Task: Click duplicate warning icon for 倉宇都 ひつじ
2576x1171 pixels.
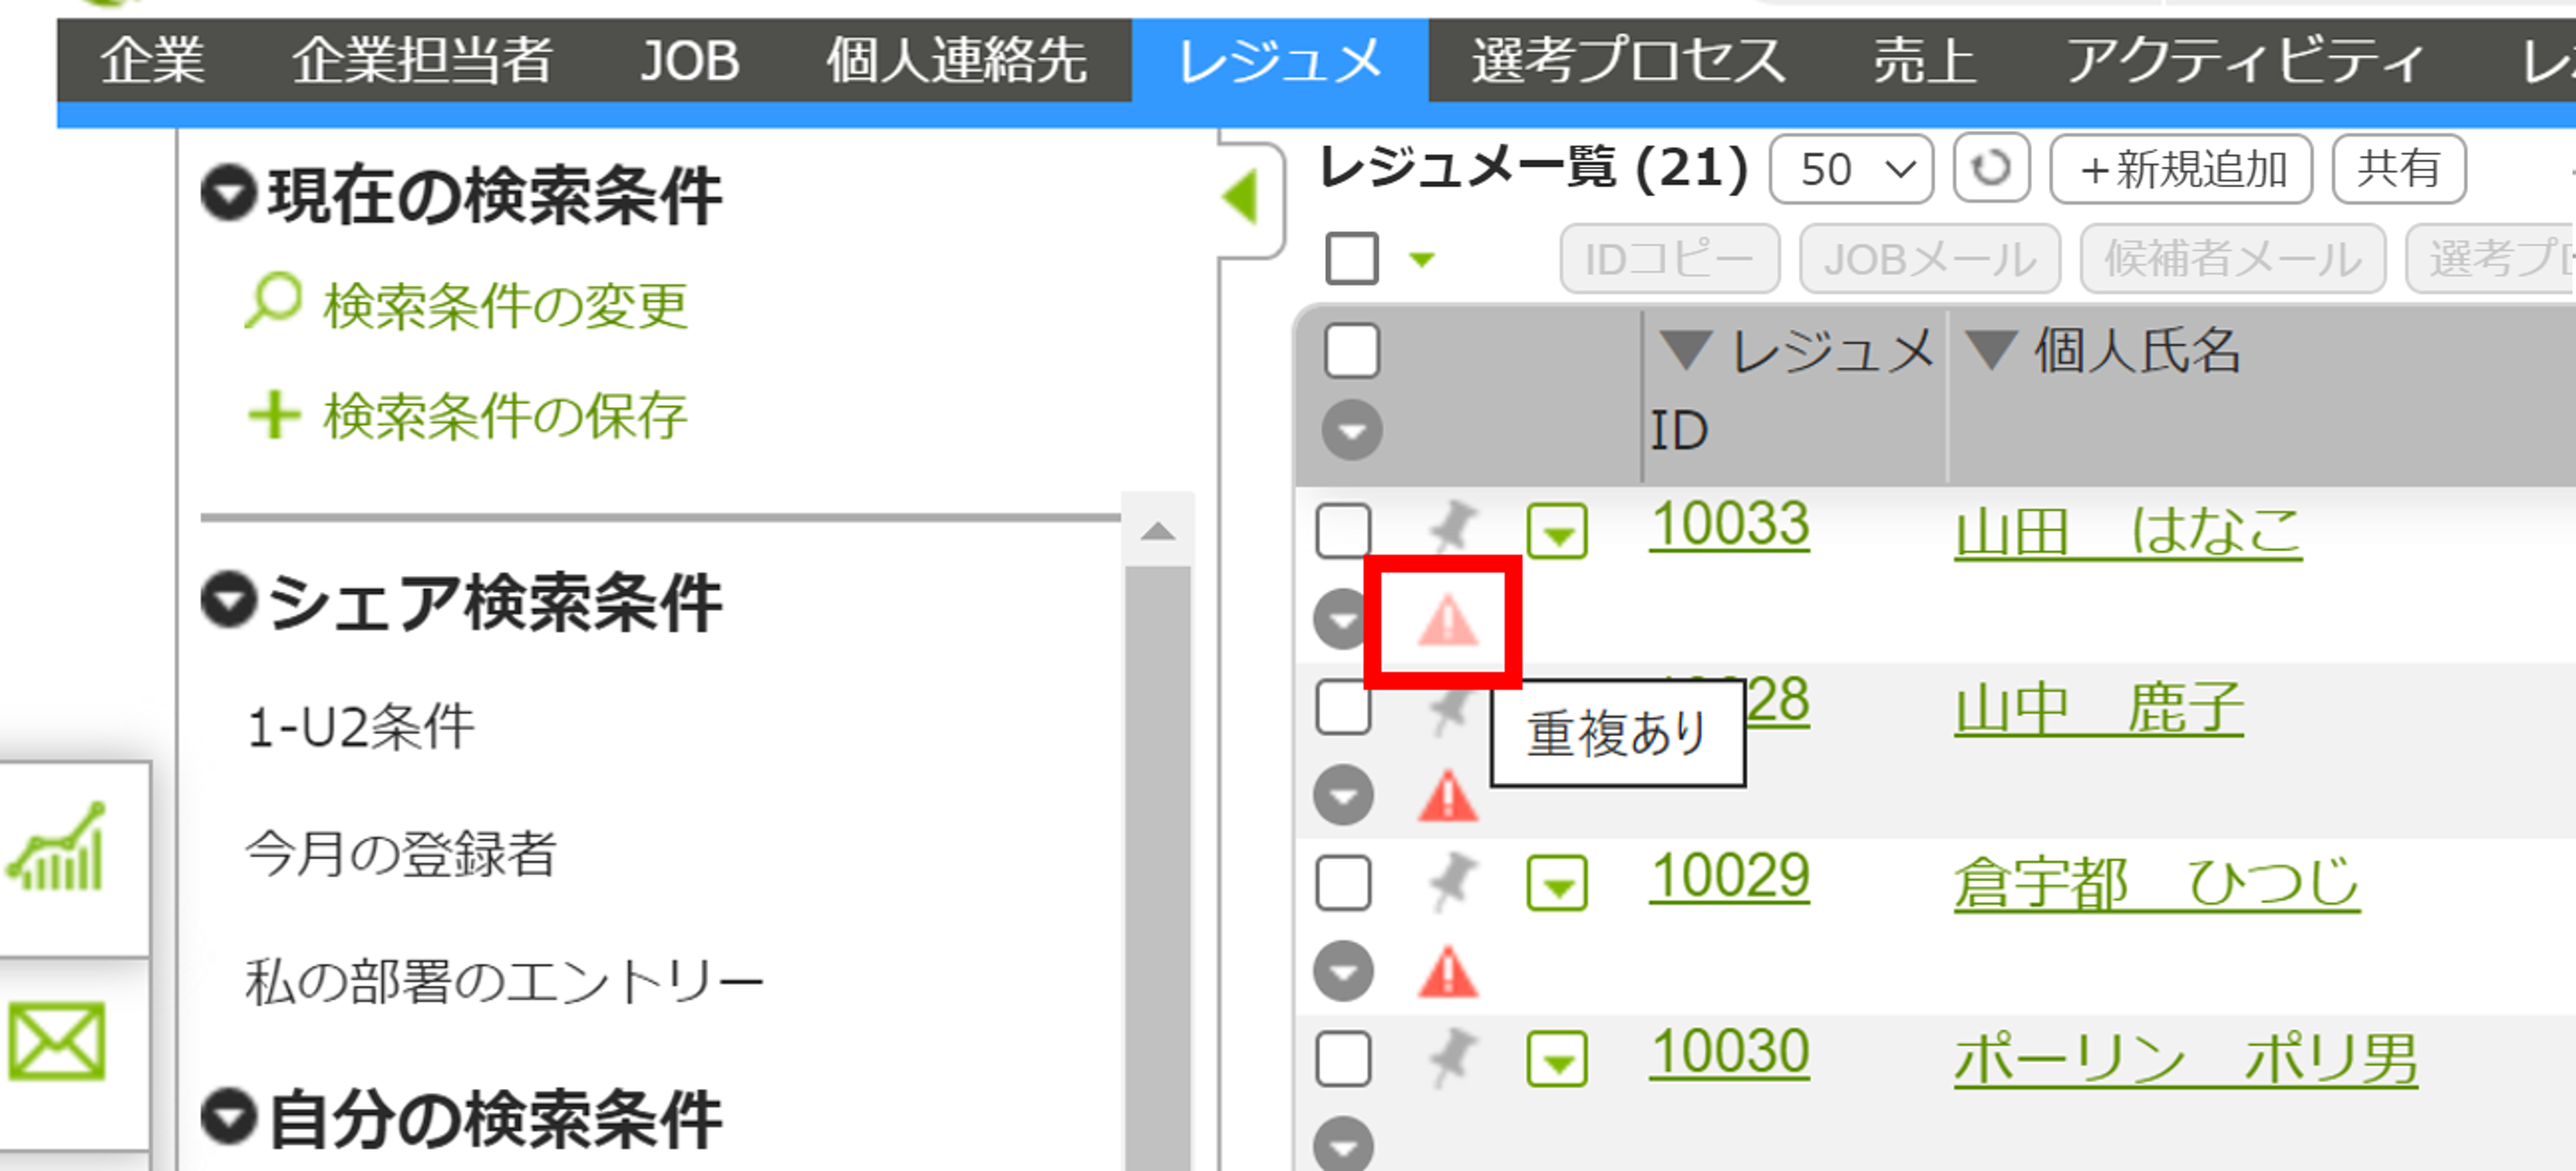Action: pos(1447,972)
